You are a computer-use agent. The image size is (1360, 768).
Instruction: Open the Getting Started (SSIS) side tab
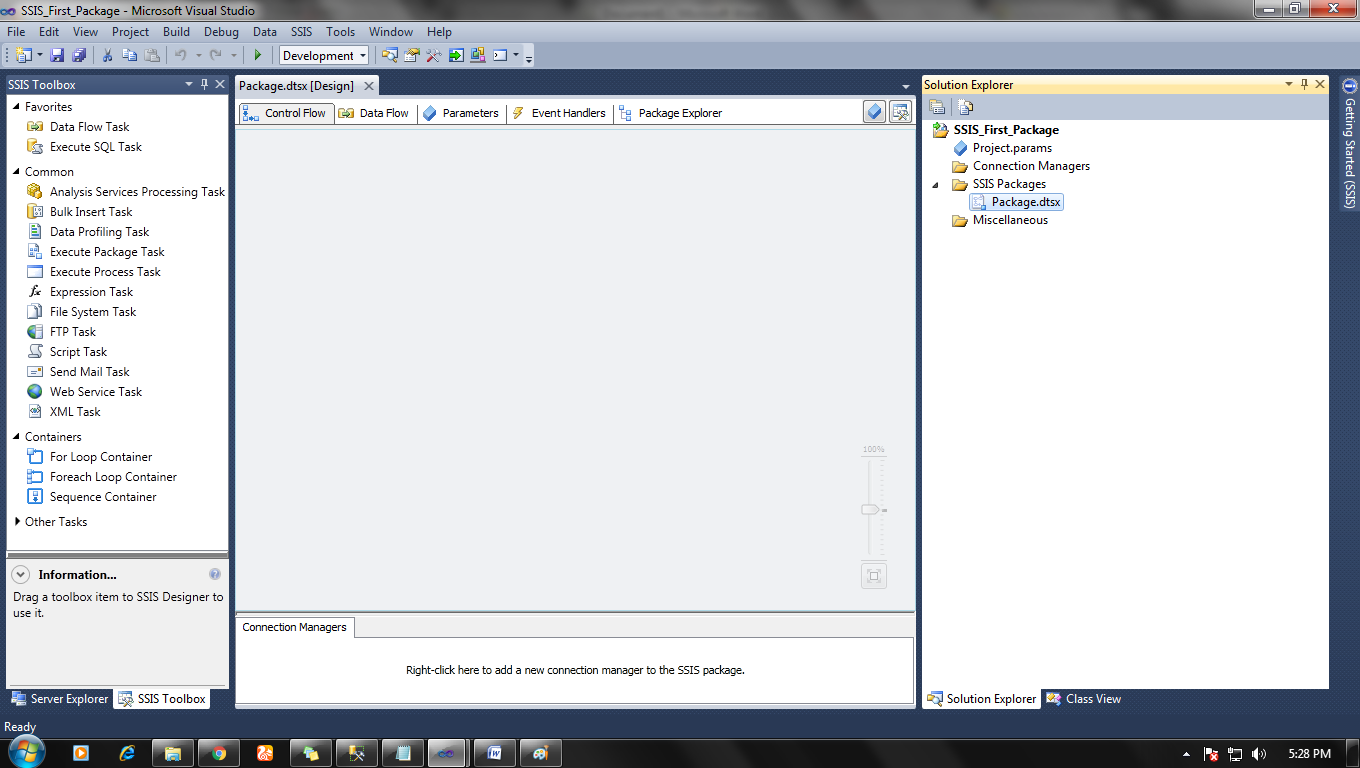pos(1349,144)
